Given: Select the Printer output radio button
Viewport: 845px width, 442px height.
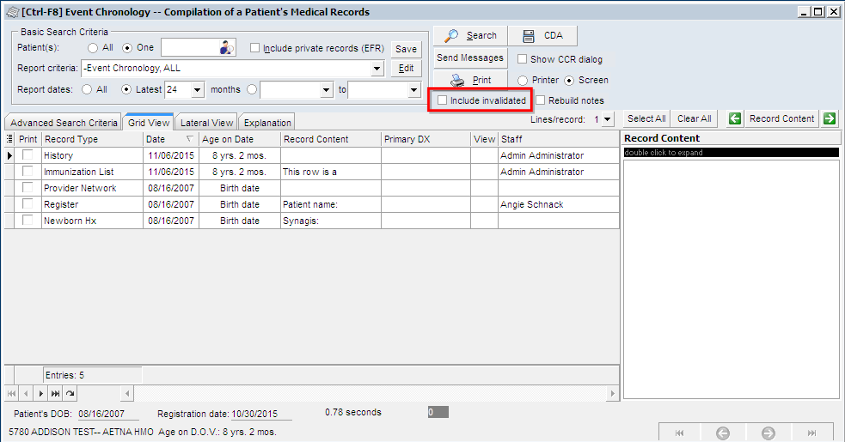Looking at the screenshot, I should point(522,80).
